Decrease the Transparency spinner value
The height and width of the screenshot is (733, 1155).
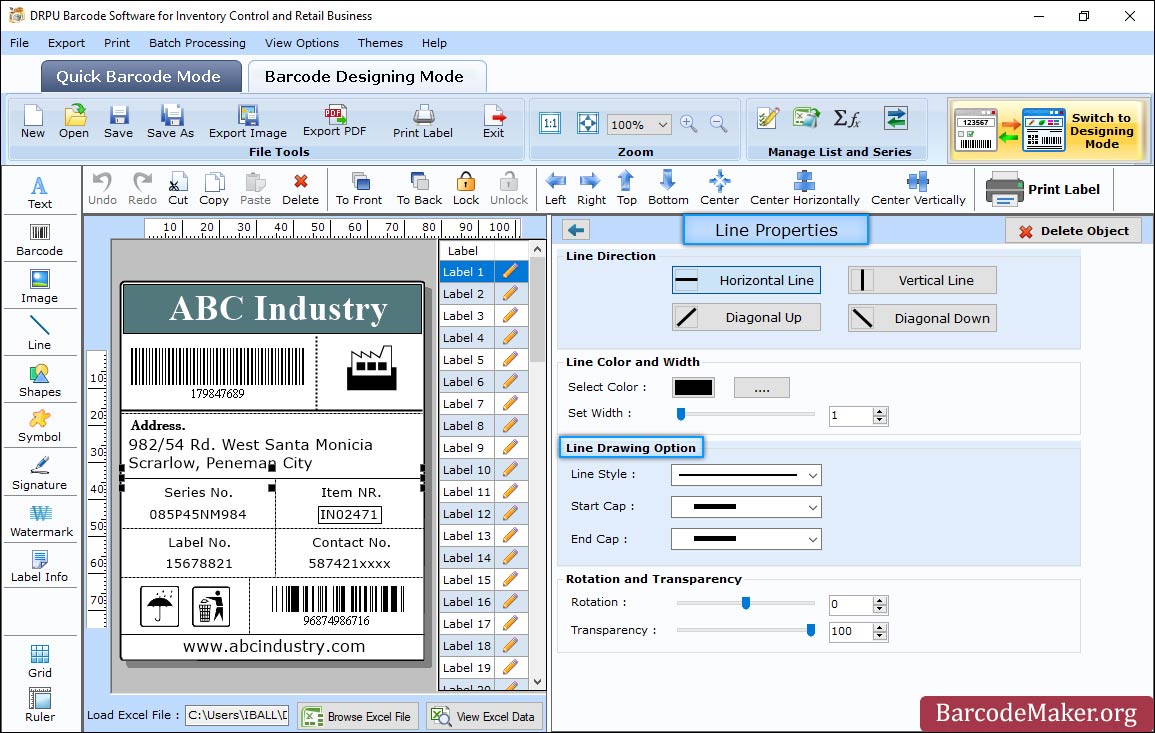tap(880, 636)
